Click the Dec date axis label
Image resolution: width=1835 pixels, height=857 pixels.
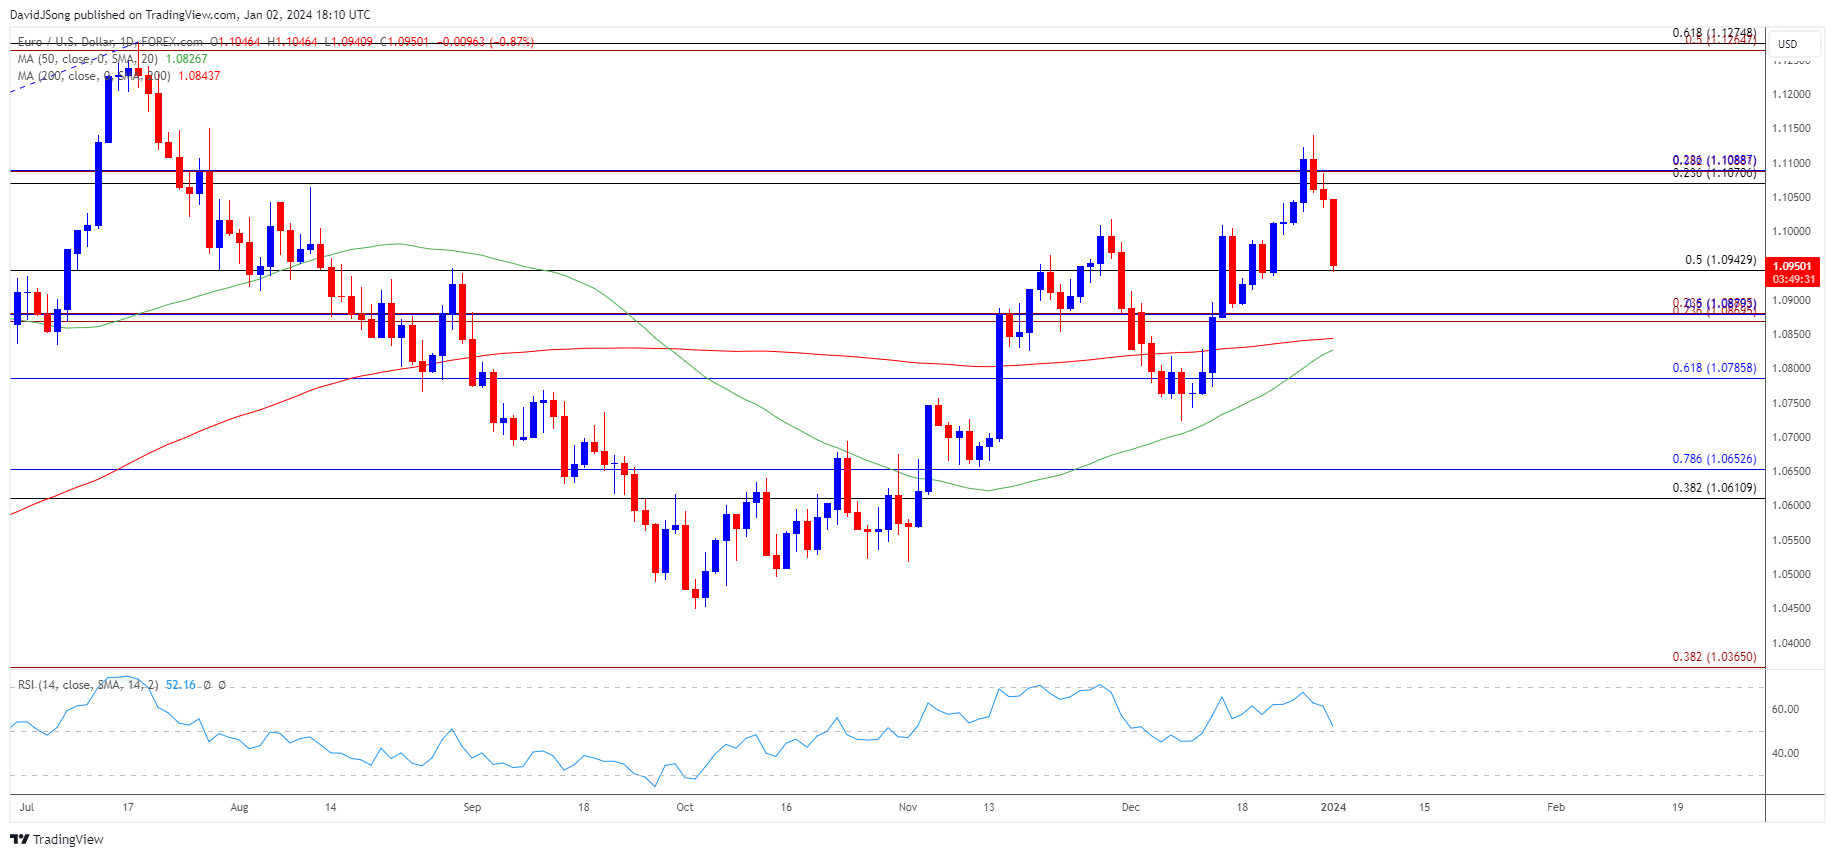(1131, 807)
